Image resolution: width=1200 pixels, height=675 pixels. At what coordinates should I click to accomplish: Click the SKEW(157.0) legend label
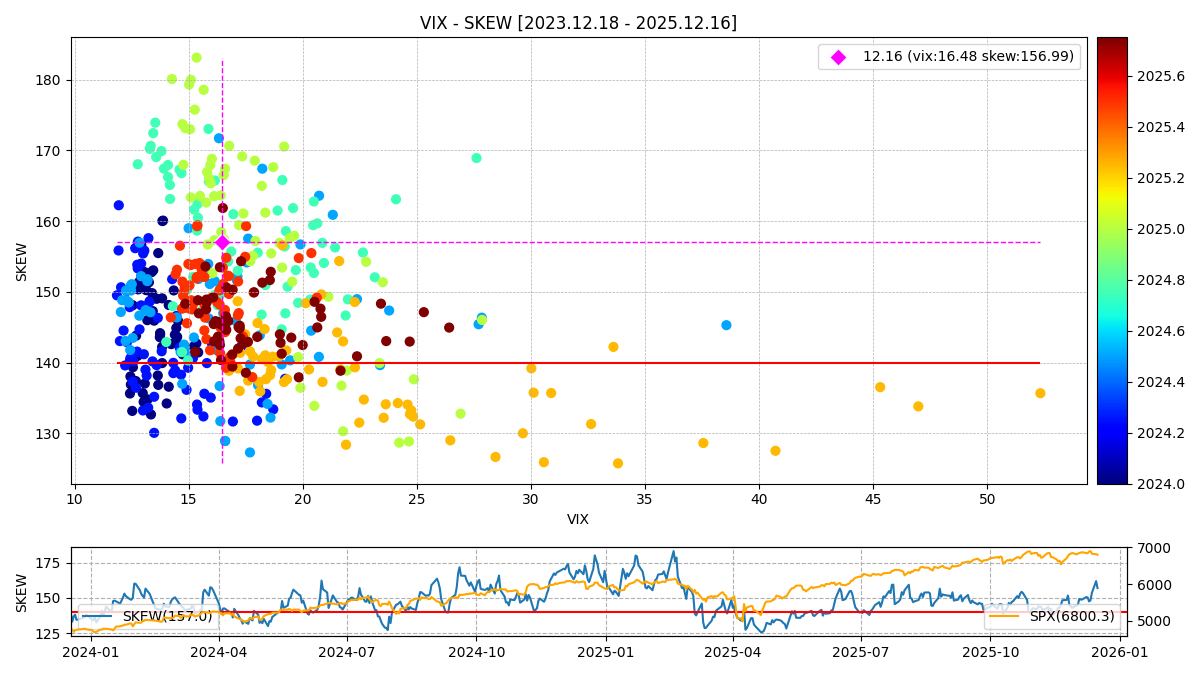pyautogui.click(x=167, y=616)
